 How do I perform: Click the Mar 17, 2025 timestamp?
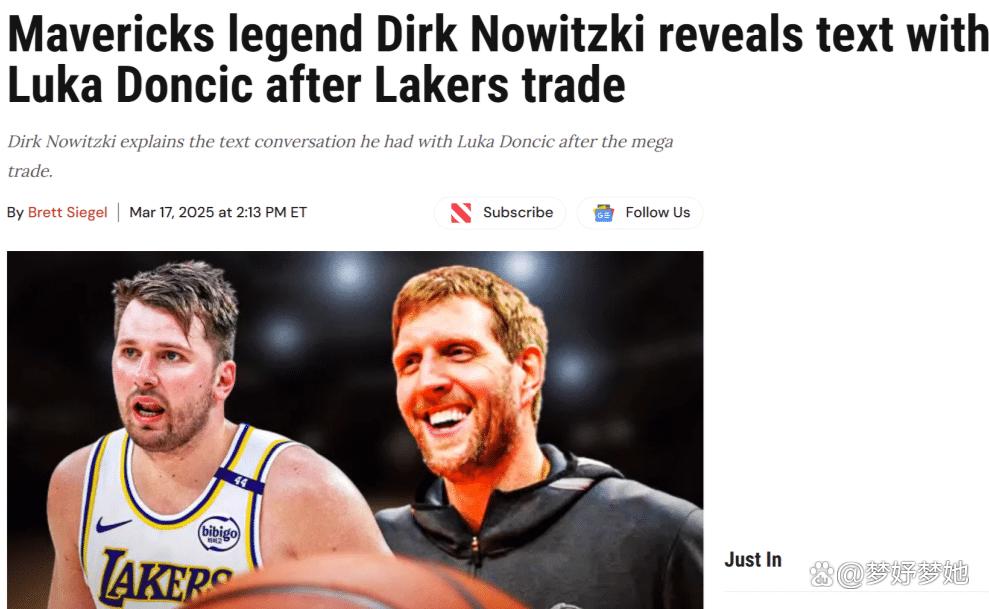tap(218, 212)
